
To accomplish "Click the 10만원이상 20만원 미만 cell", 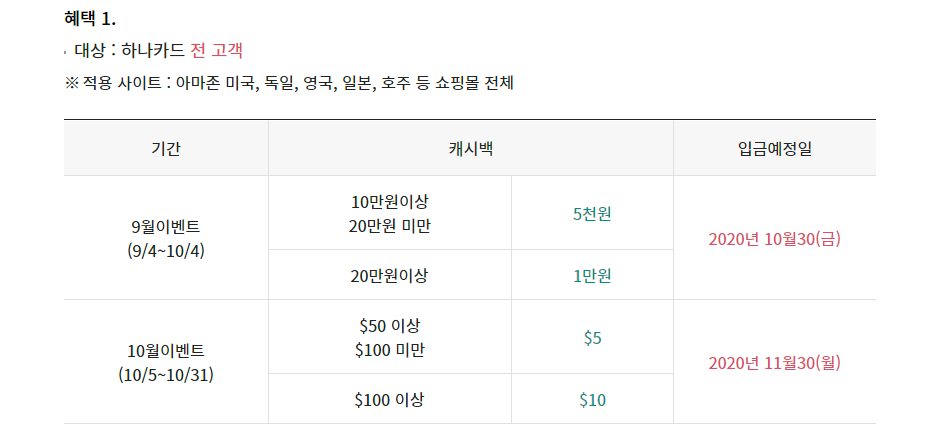I will (x=390, y=213).
